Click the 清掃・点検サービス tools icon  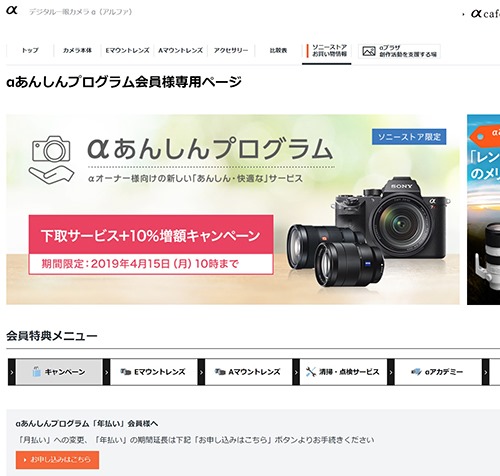tap(311, 372)
